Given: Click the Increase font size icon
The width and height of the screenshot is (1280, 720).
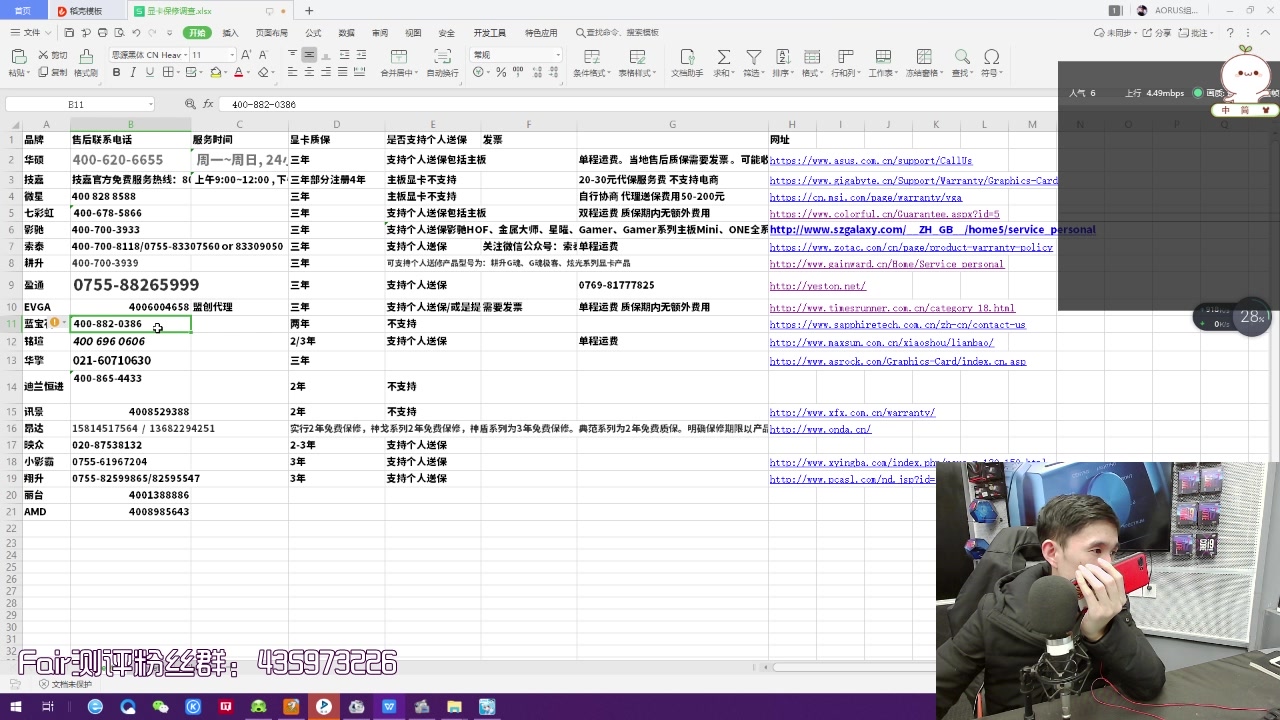Looking at the screenshot, I should (247, 55).
